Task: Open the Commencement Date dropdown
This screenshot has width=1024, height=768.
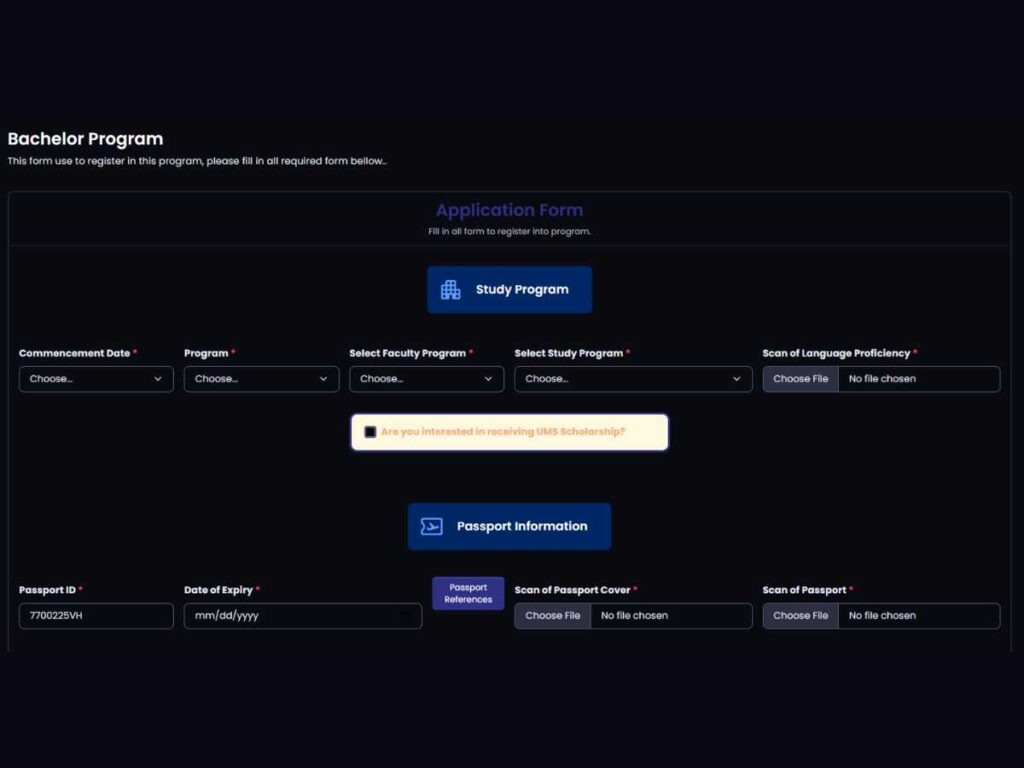Action: (96, 379)
